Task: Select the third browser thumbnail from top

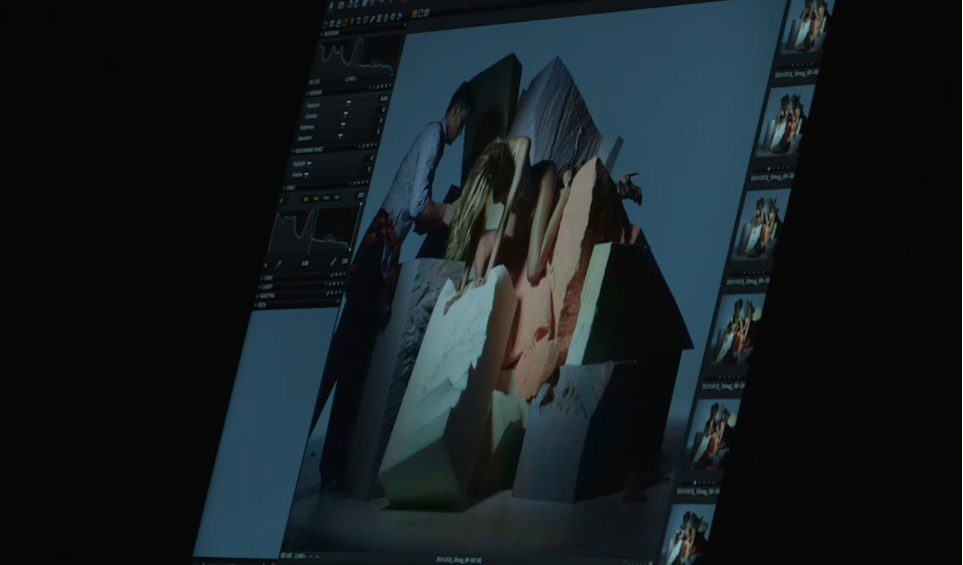Action: [x=762, y=227]
